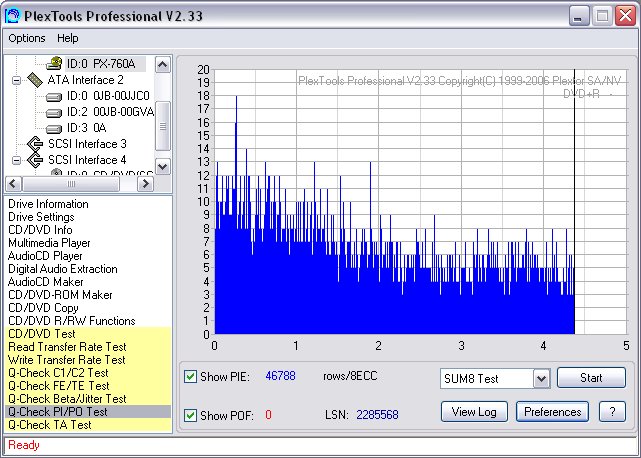Click the POF count value 0

pos(268,415)
